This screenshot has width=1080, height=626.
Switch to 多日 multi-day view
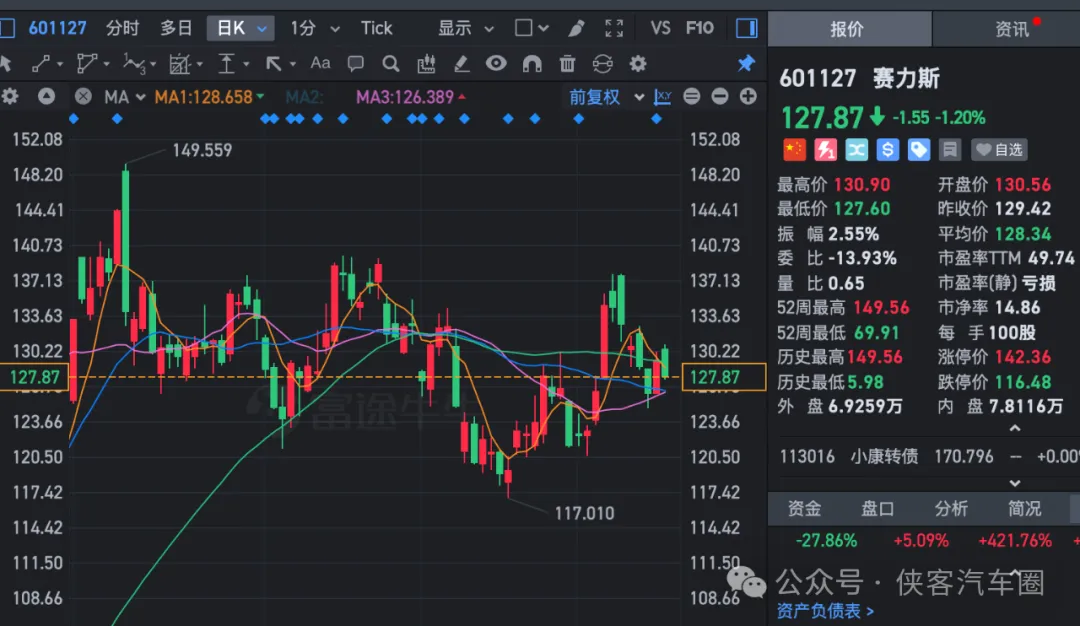tap(176, 28)
